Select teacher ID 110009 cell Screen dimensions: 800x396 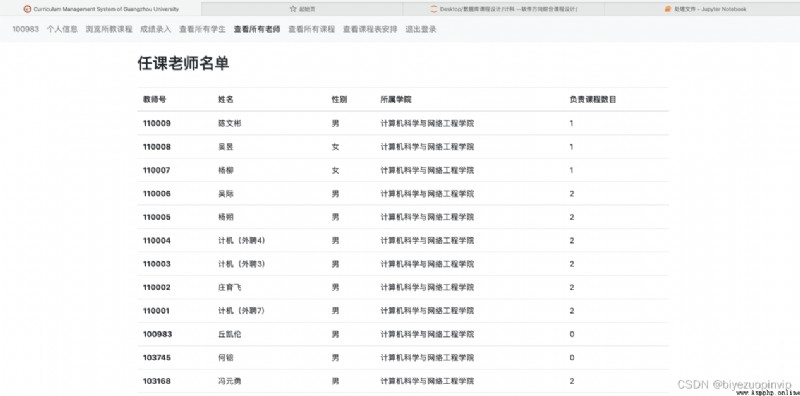pos(157,123)
